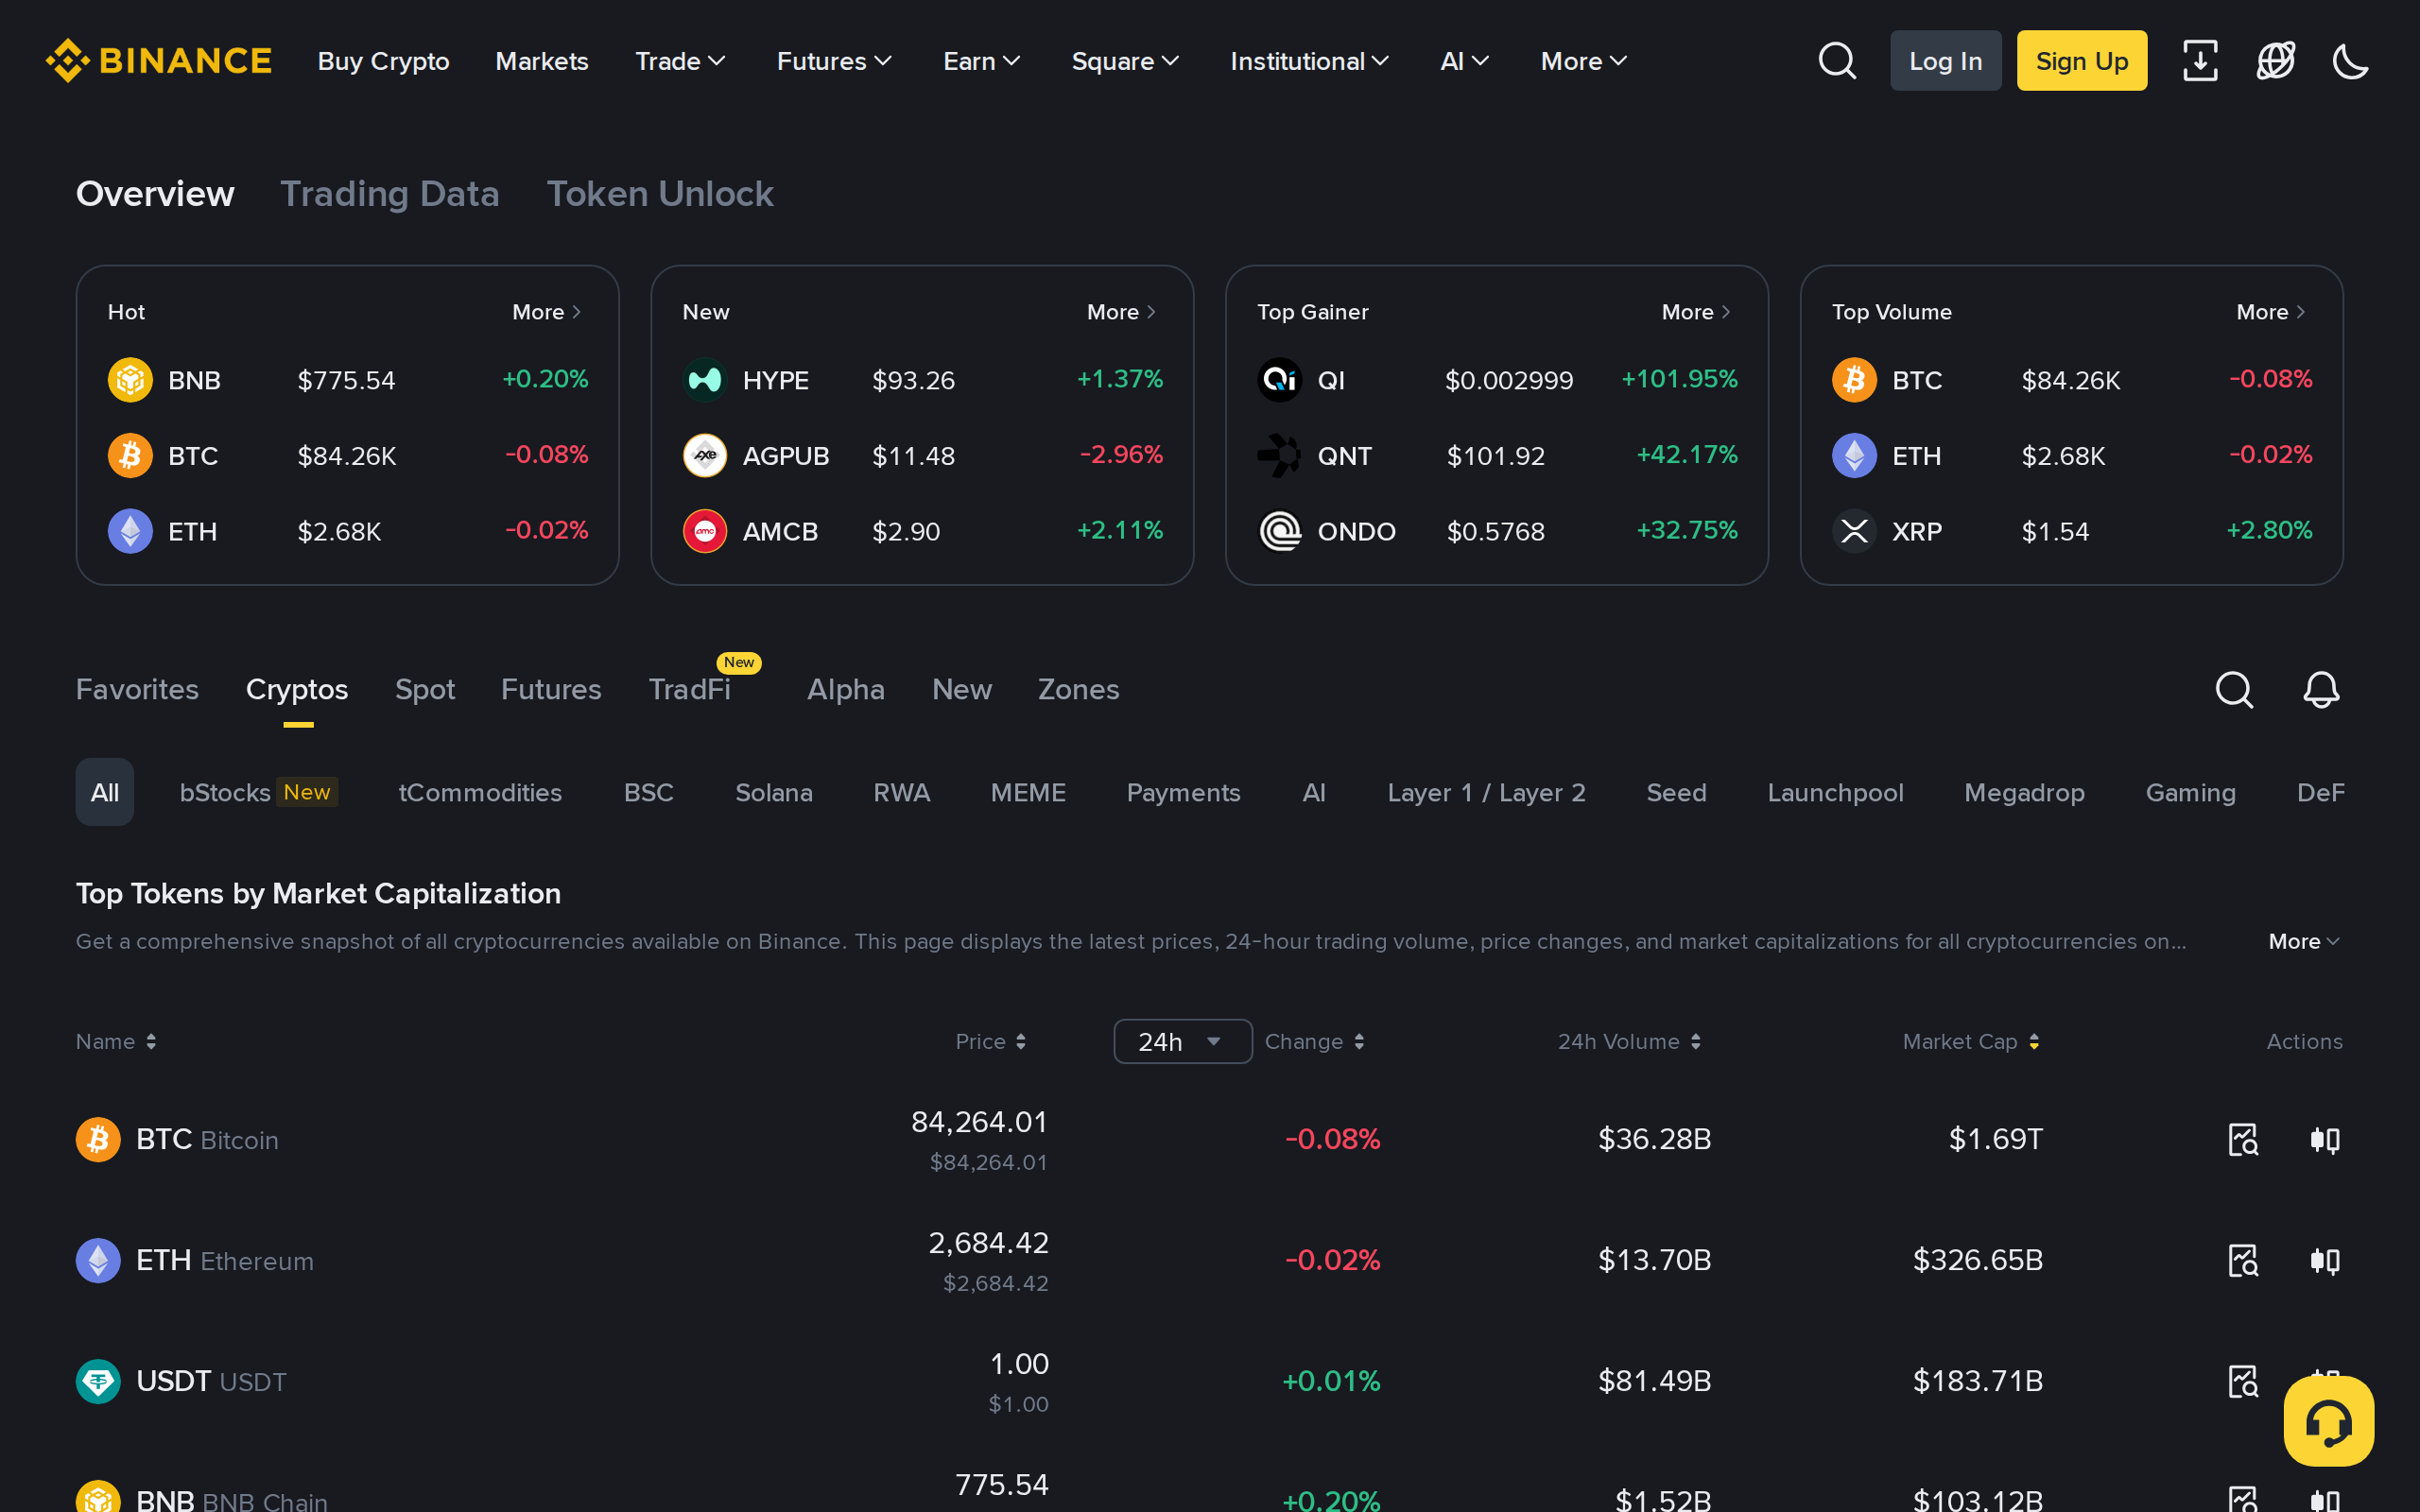Viewport: 2420px width, 1512px height.
Task: Click the Bitcoin icon in table row
Action: point(98,1140)
